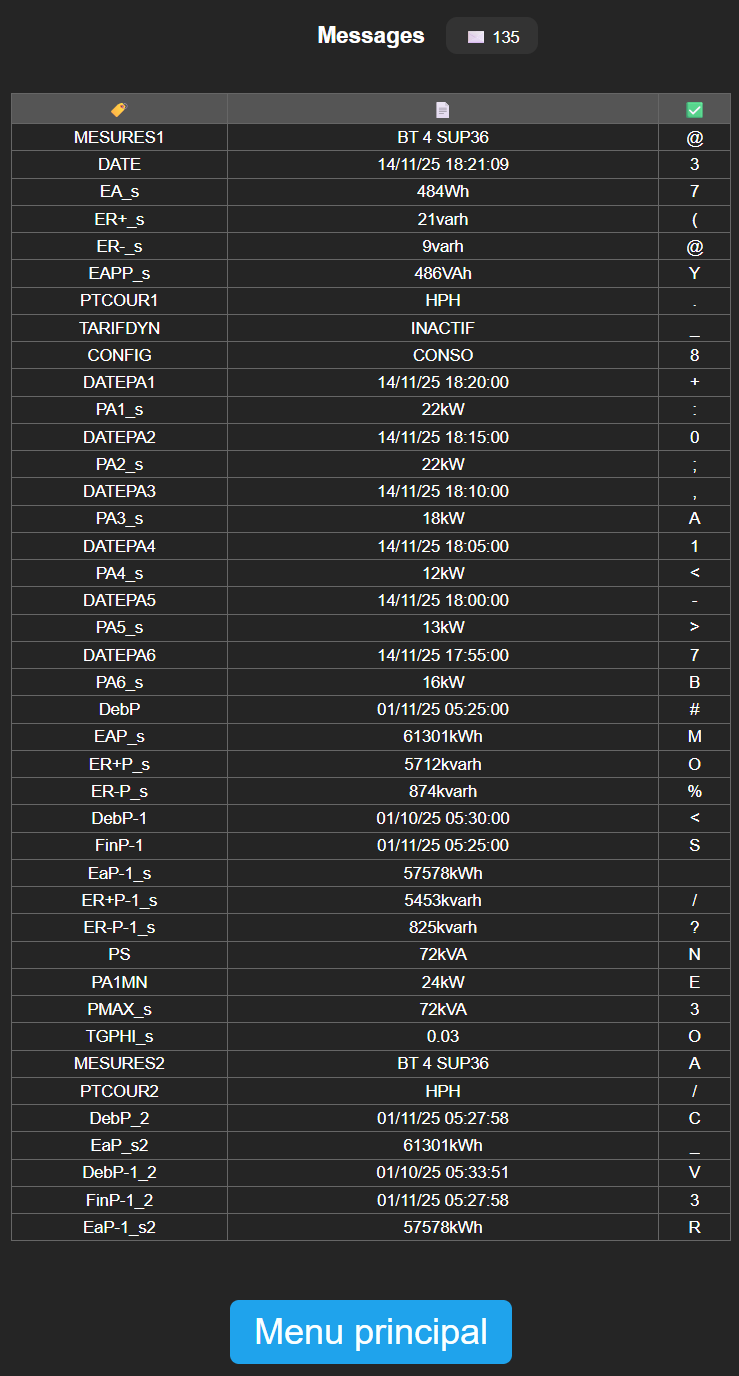Click the PTCOUR1 cell showing HPH
Image resolution: width=739 pixels, height=1376 pixels.
pos(443,300)
